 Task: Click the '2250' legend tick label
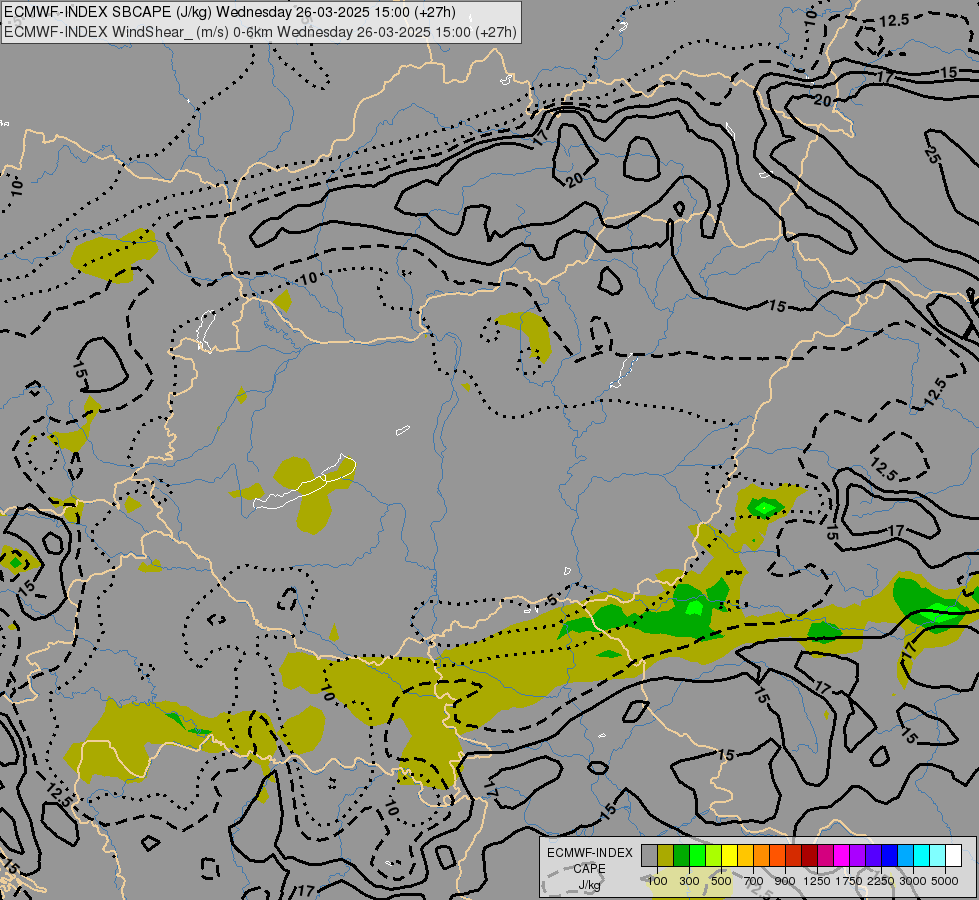[x=881, y=881]
